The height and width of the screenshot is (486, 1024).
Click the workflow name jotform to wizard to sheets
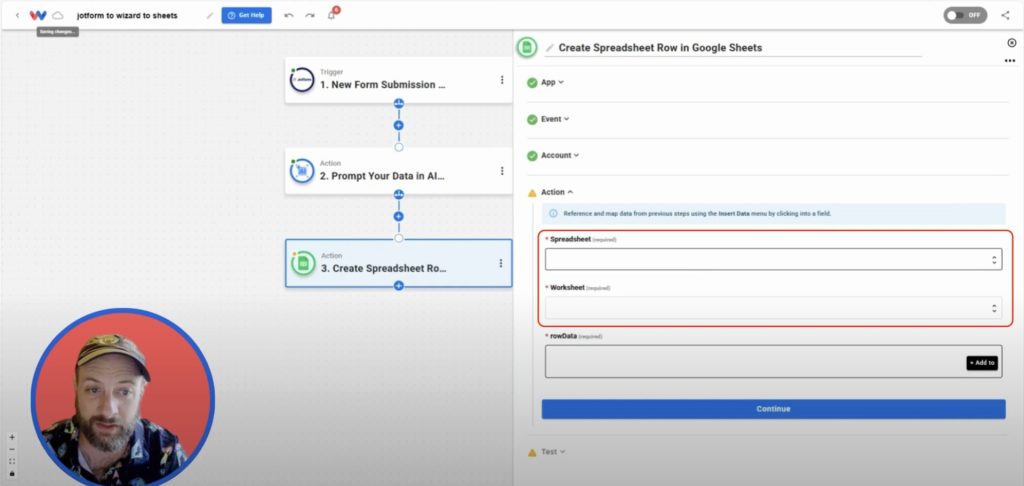pyautogui.click(x=127, y=15)
